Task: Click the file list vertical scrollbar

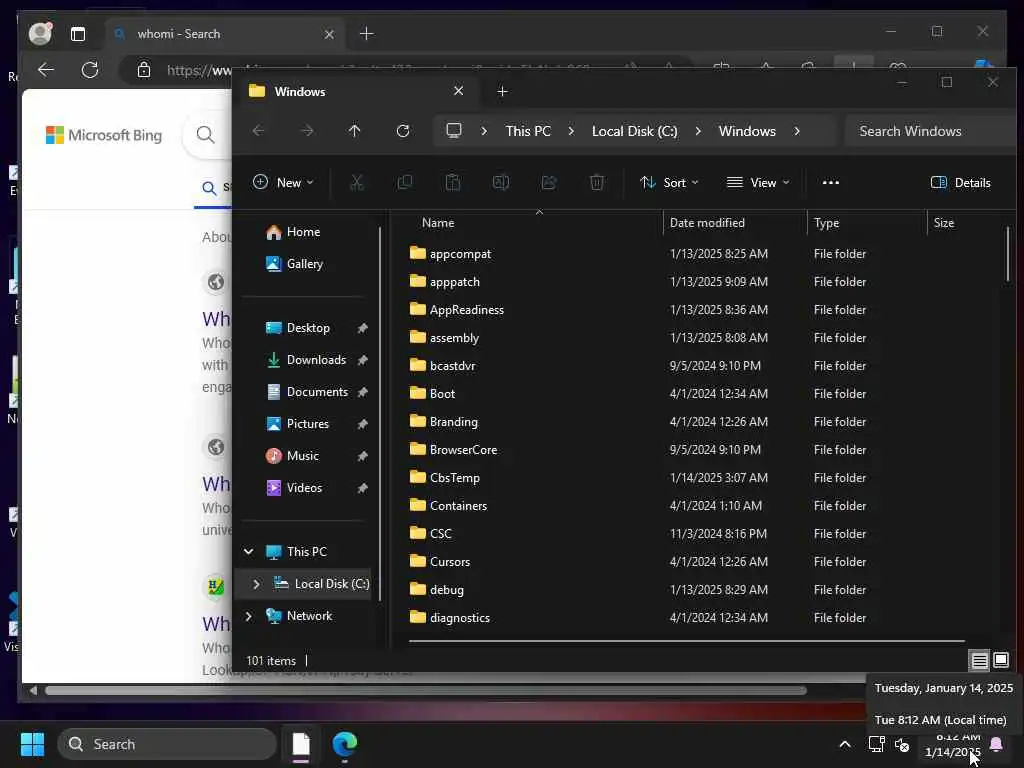Action: coord(1008,255)
